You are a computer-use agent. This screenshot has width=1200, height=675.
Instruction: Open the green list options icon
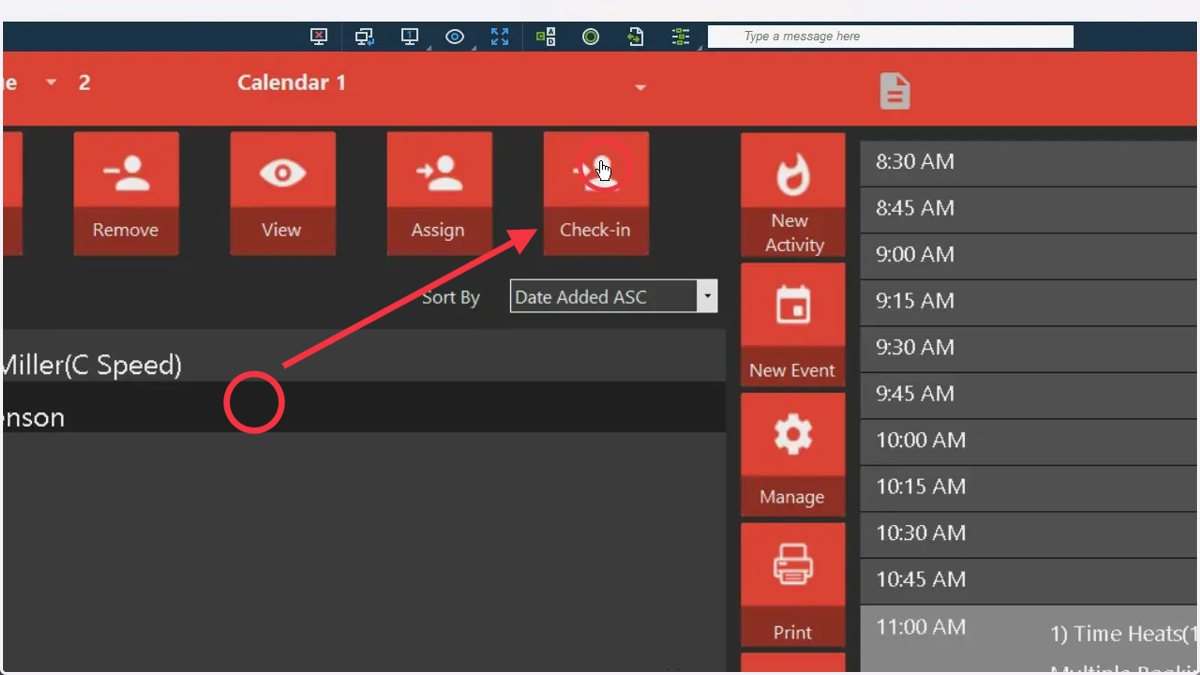coord(681,37)
